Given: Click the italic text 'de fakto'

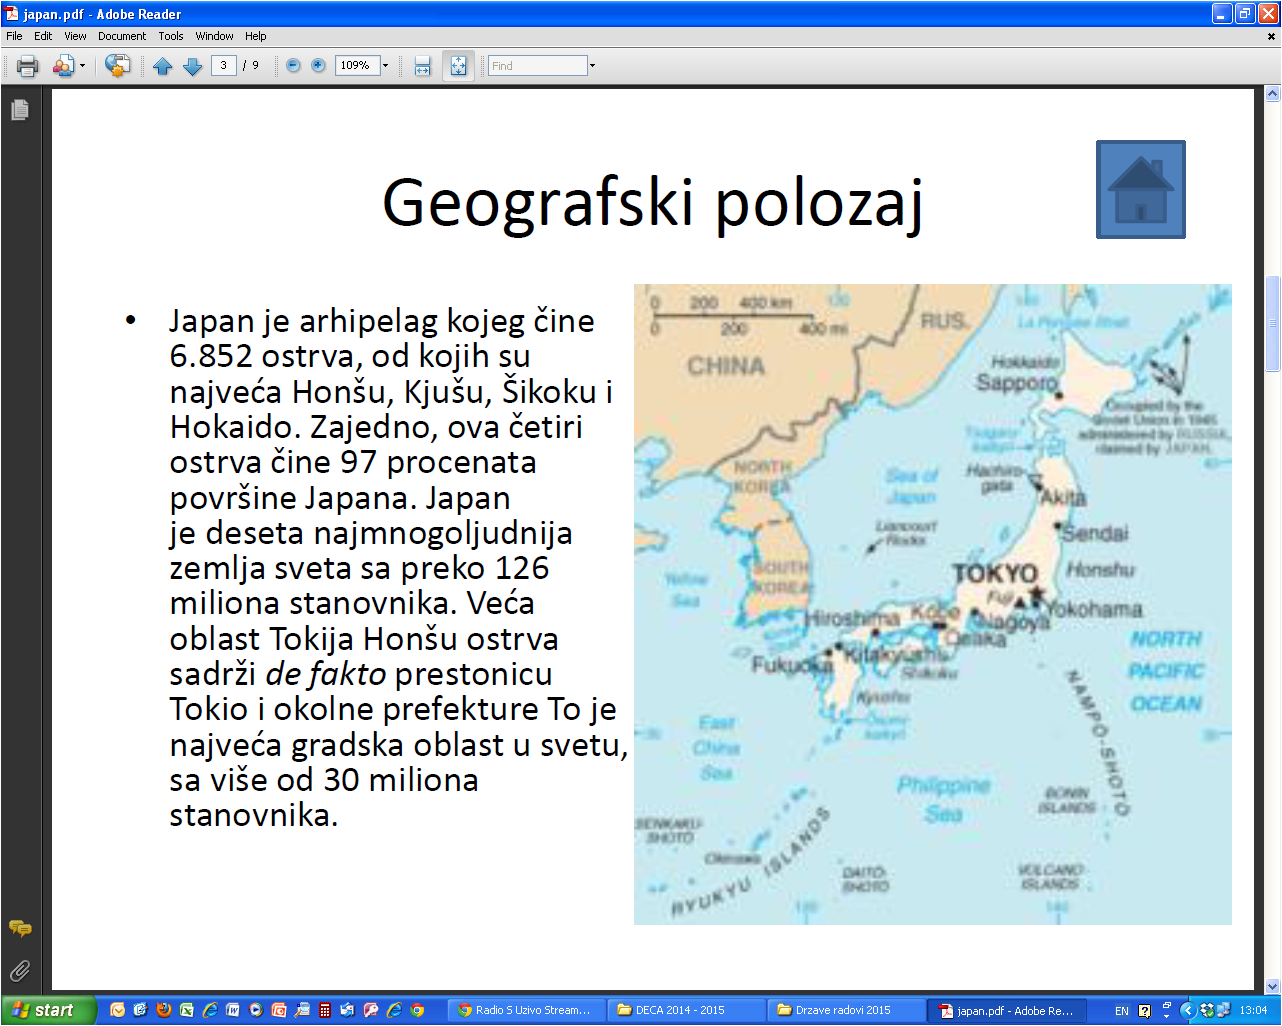Looking at the screenshot, I should click(326, 674).
